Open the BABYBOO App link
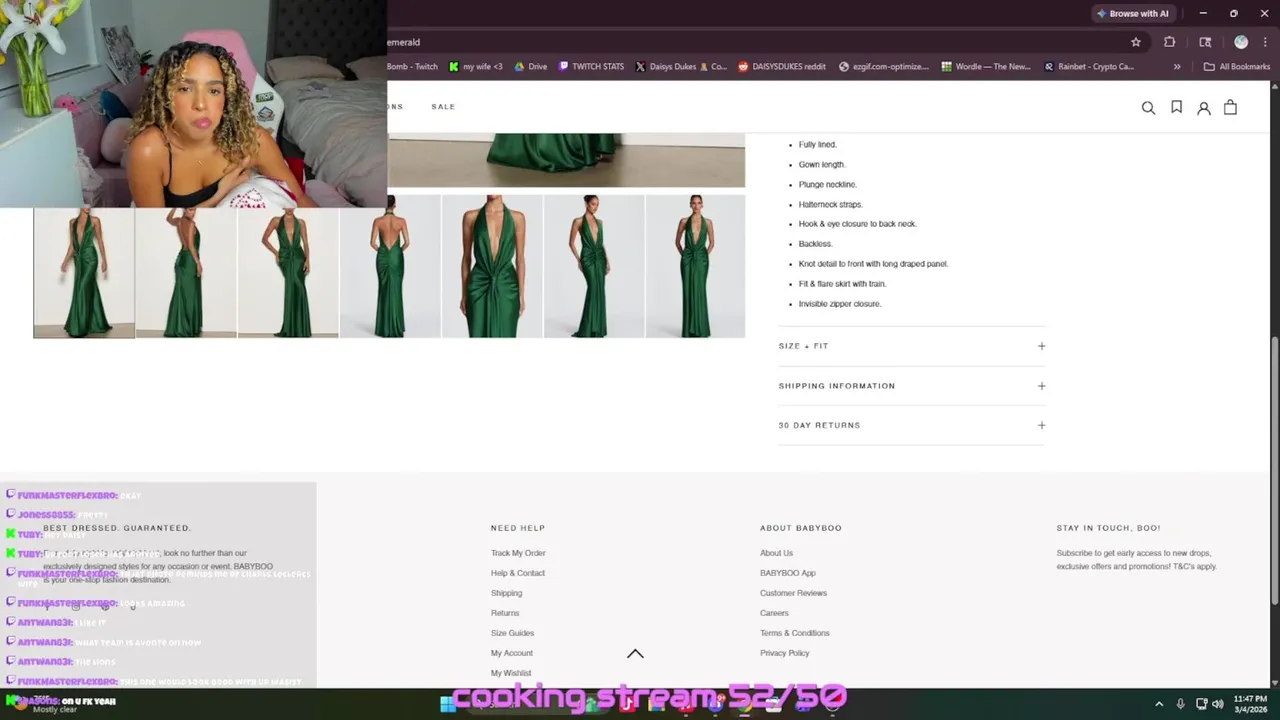Screen dimensions: 1280x720 [x=788, y=573]
